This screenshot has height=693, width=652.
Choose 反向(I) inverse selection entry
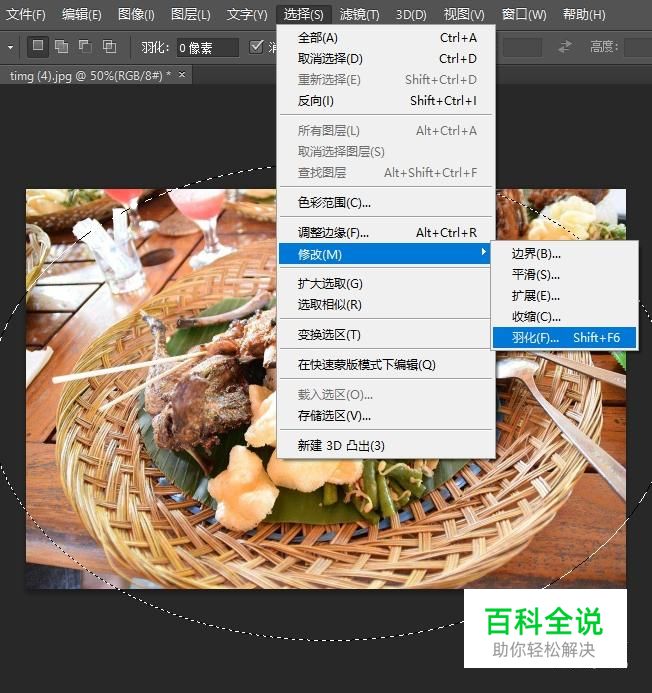(386, 101)
